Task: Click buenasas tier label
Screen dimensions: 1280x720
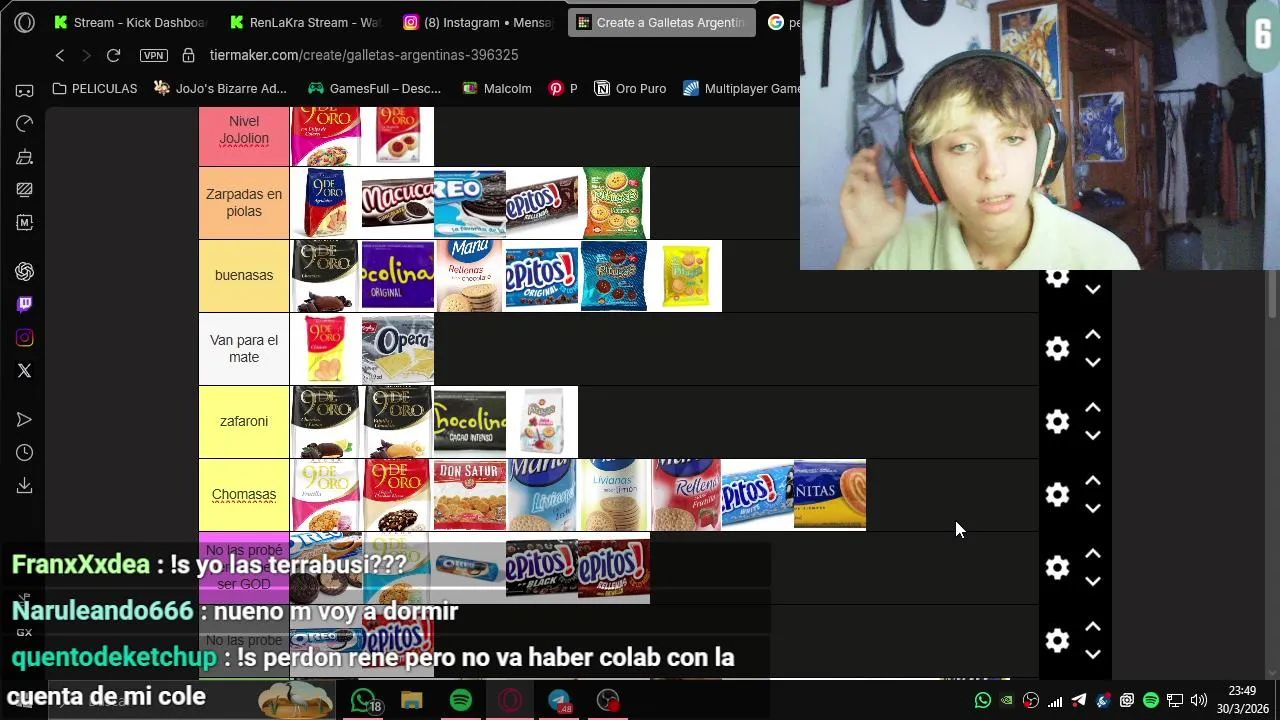Action: 244,275
